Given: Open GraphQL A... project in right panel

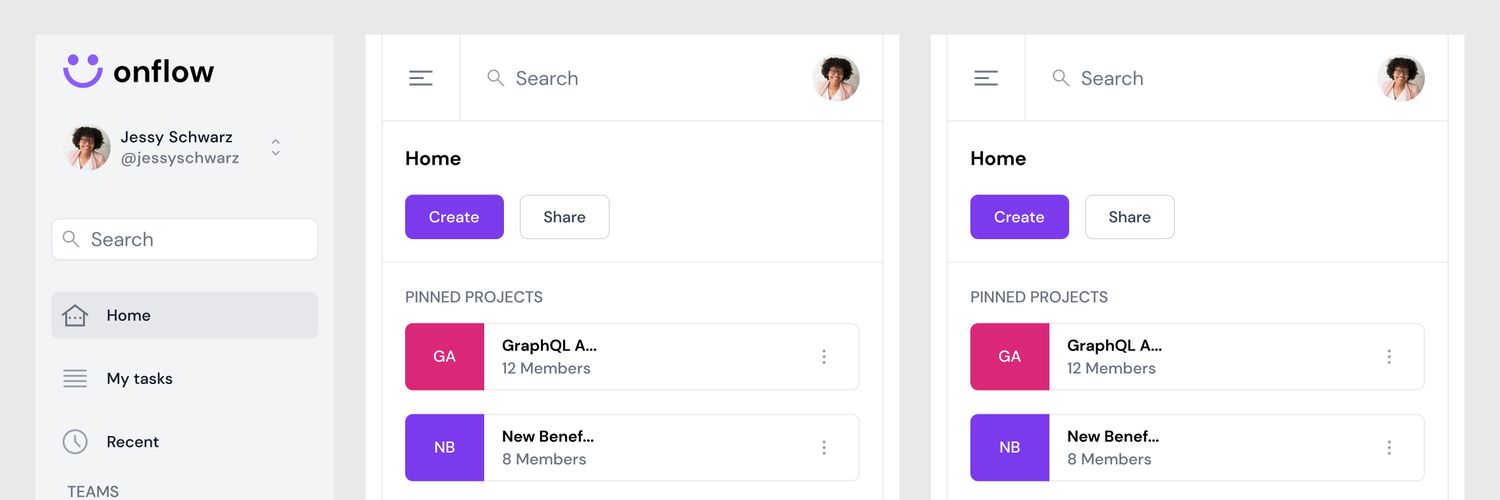Looking at the screenshot, I should [x=1197, y=356].
